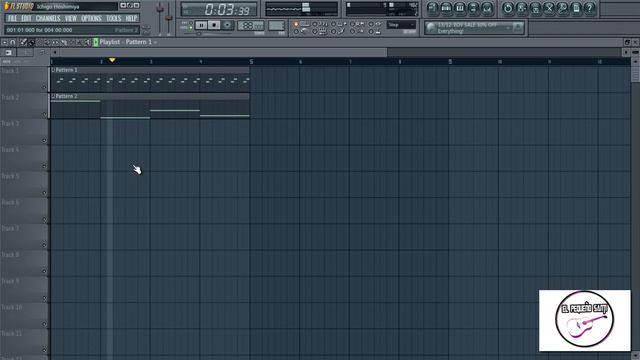Show the mixer via shortcut icon
The height and width of the screenshot is (360, 640).
click(487, 8)
